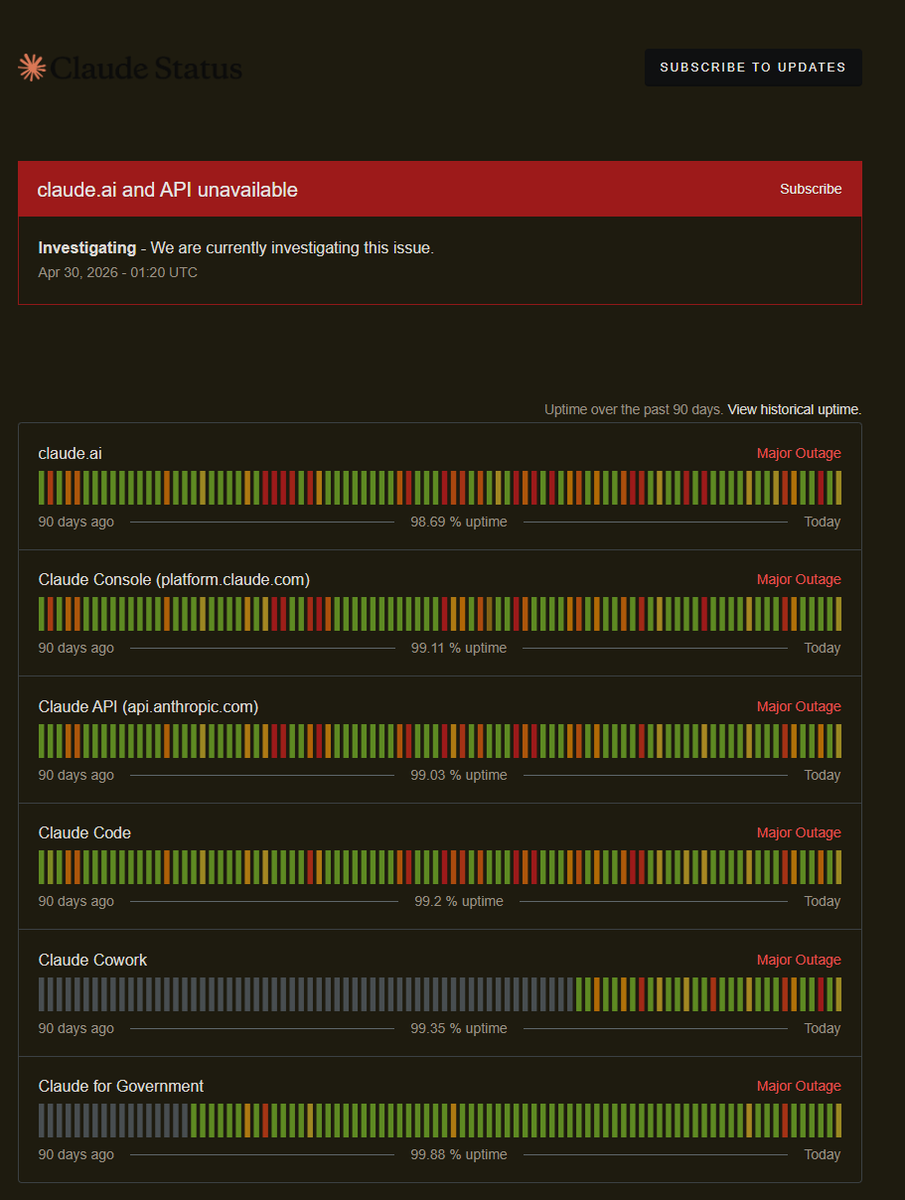905x1200 pixels.
Task: Click the 99.88 % uptime value
Action: click(459, 1154)
